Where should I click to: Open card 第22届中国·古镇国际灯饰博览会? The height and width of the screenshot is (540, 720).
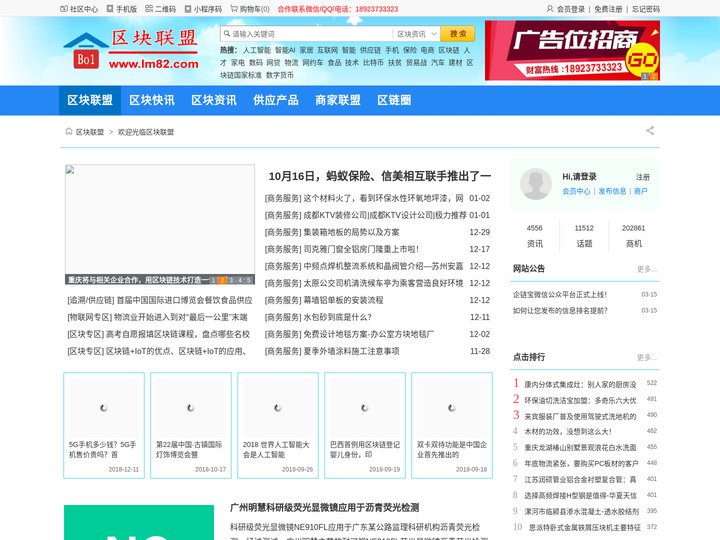pos(191,425)
